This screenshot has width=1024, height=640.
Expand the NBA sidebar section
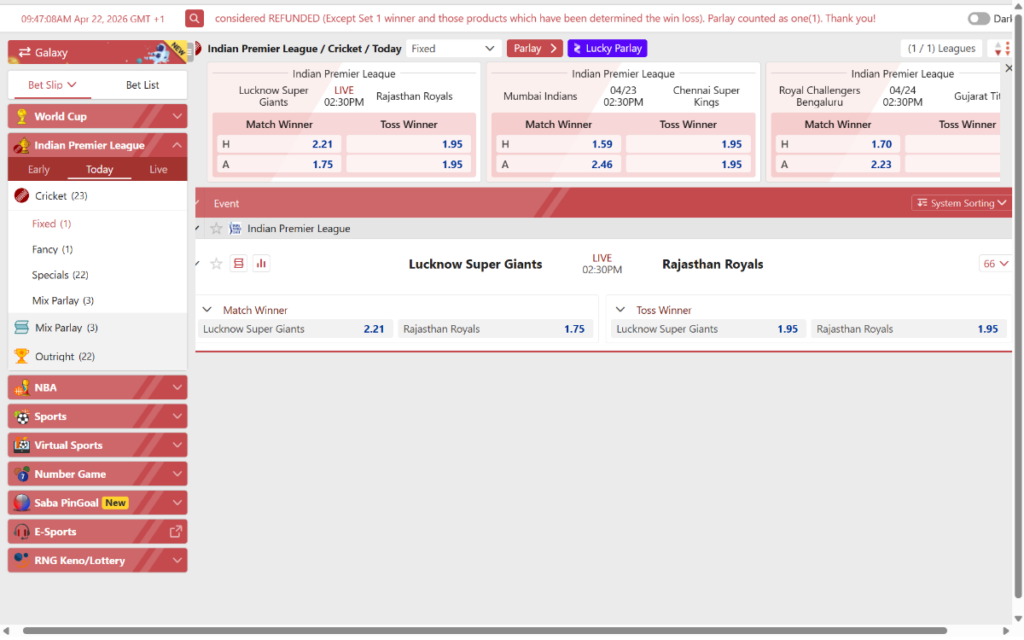coord(97,388)
